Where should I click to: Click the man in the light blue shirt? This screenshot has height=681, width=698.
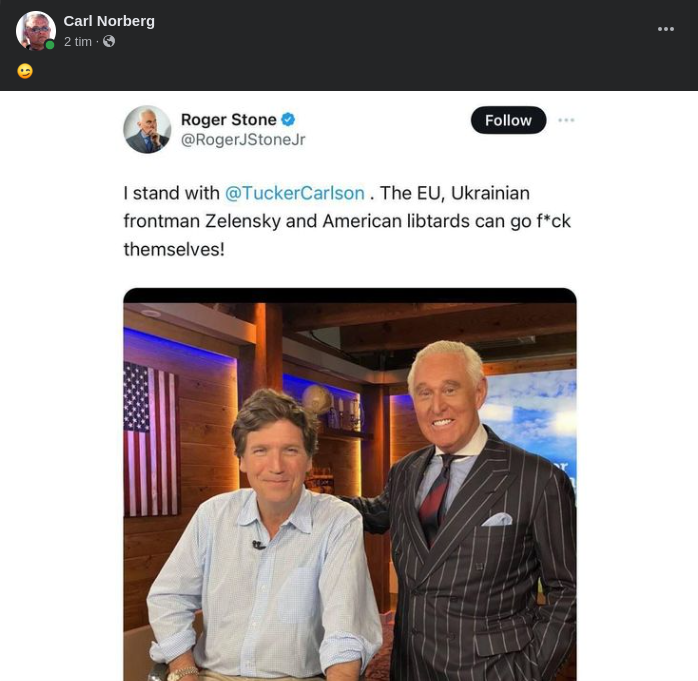(265, 560)
